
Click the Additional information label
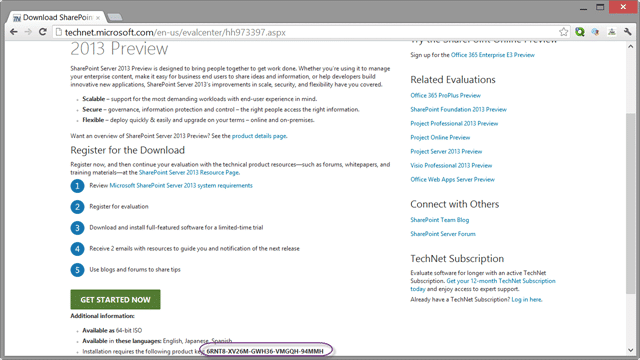[x=102, y=316]
